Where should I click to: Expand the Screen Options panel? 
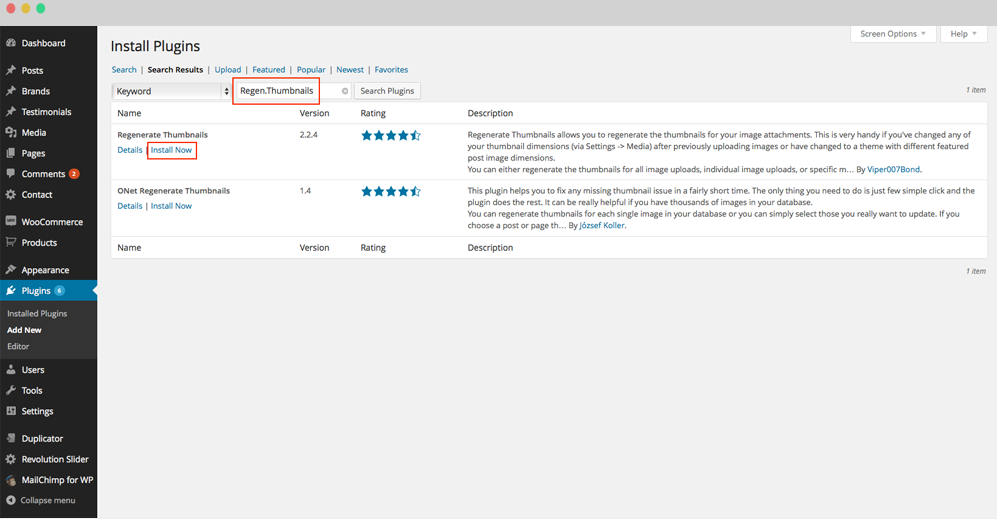892,34
